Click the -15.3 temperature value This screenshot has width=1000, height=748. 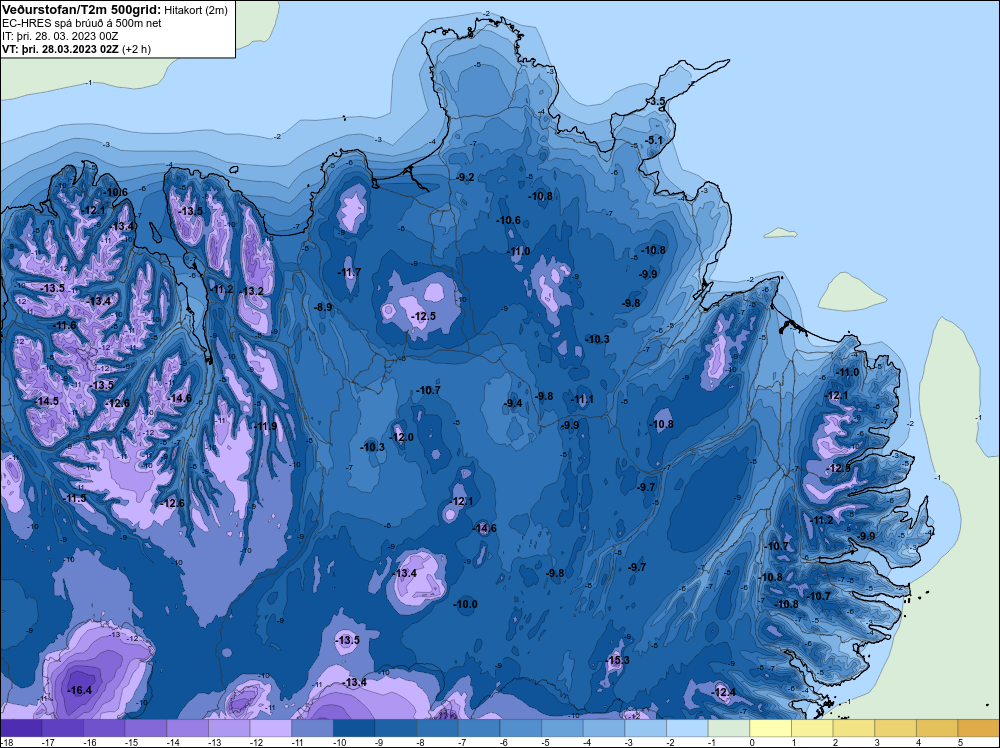point(617,660)
